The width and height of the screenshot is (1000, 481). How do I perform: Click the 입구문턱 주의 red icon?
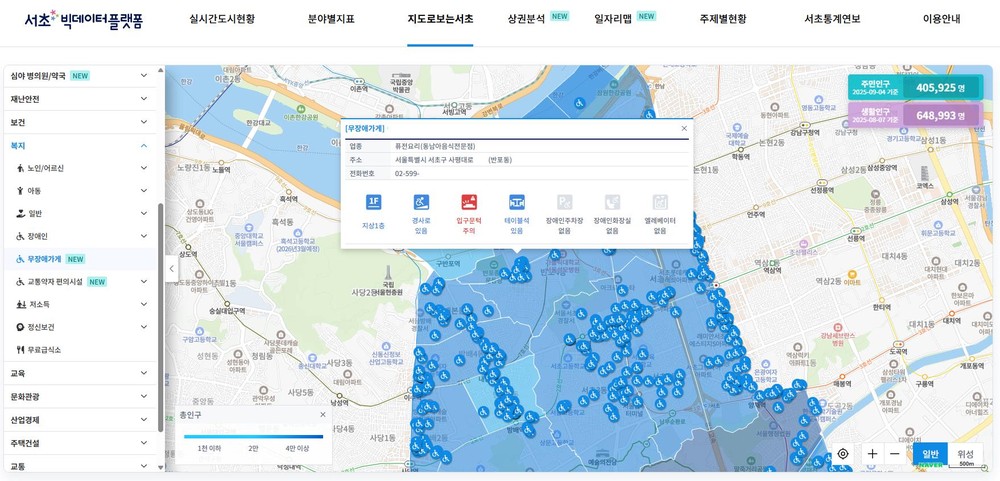[x=469, y=202]
